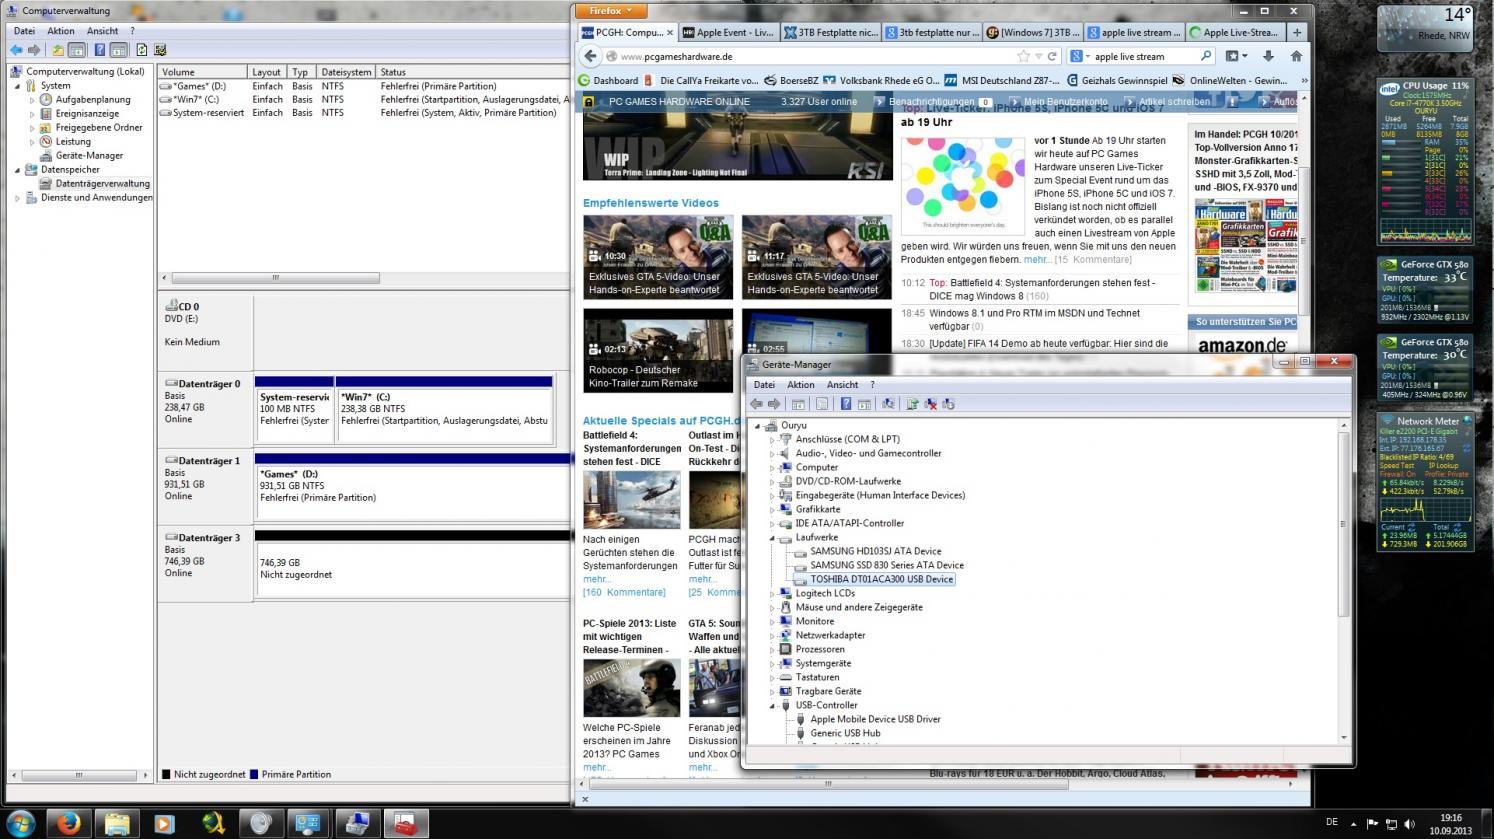Collapse the Datenspeicher node
1494x839 pixels.
click(17, 170)
